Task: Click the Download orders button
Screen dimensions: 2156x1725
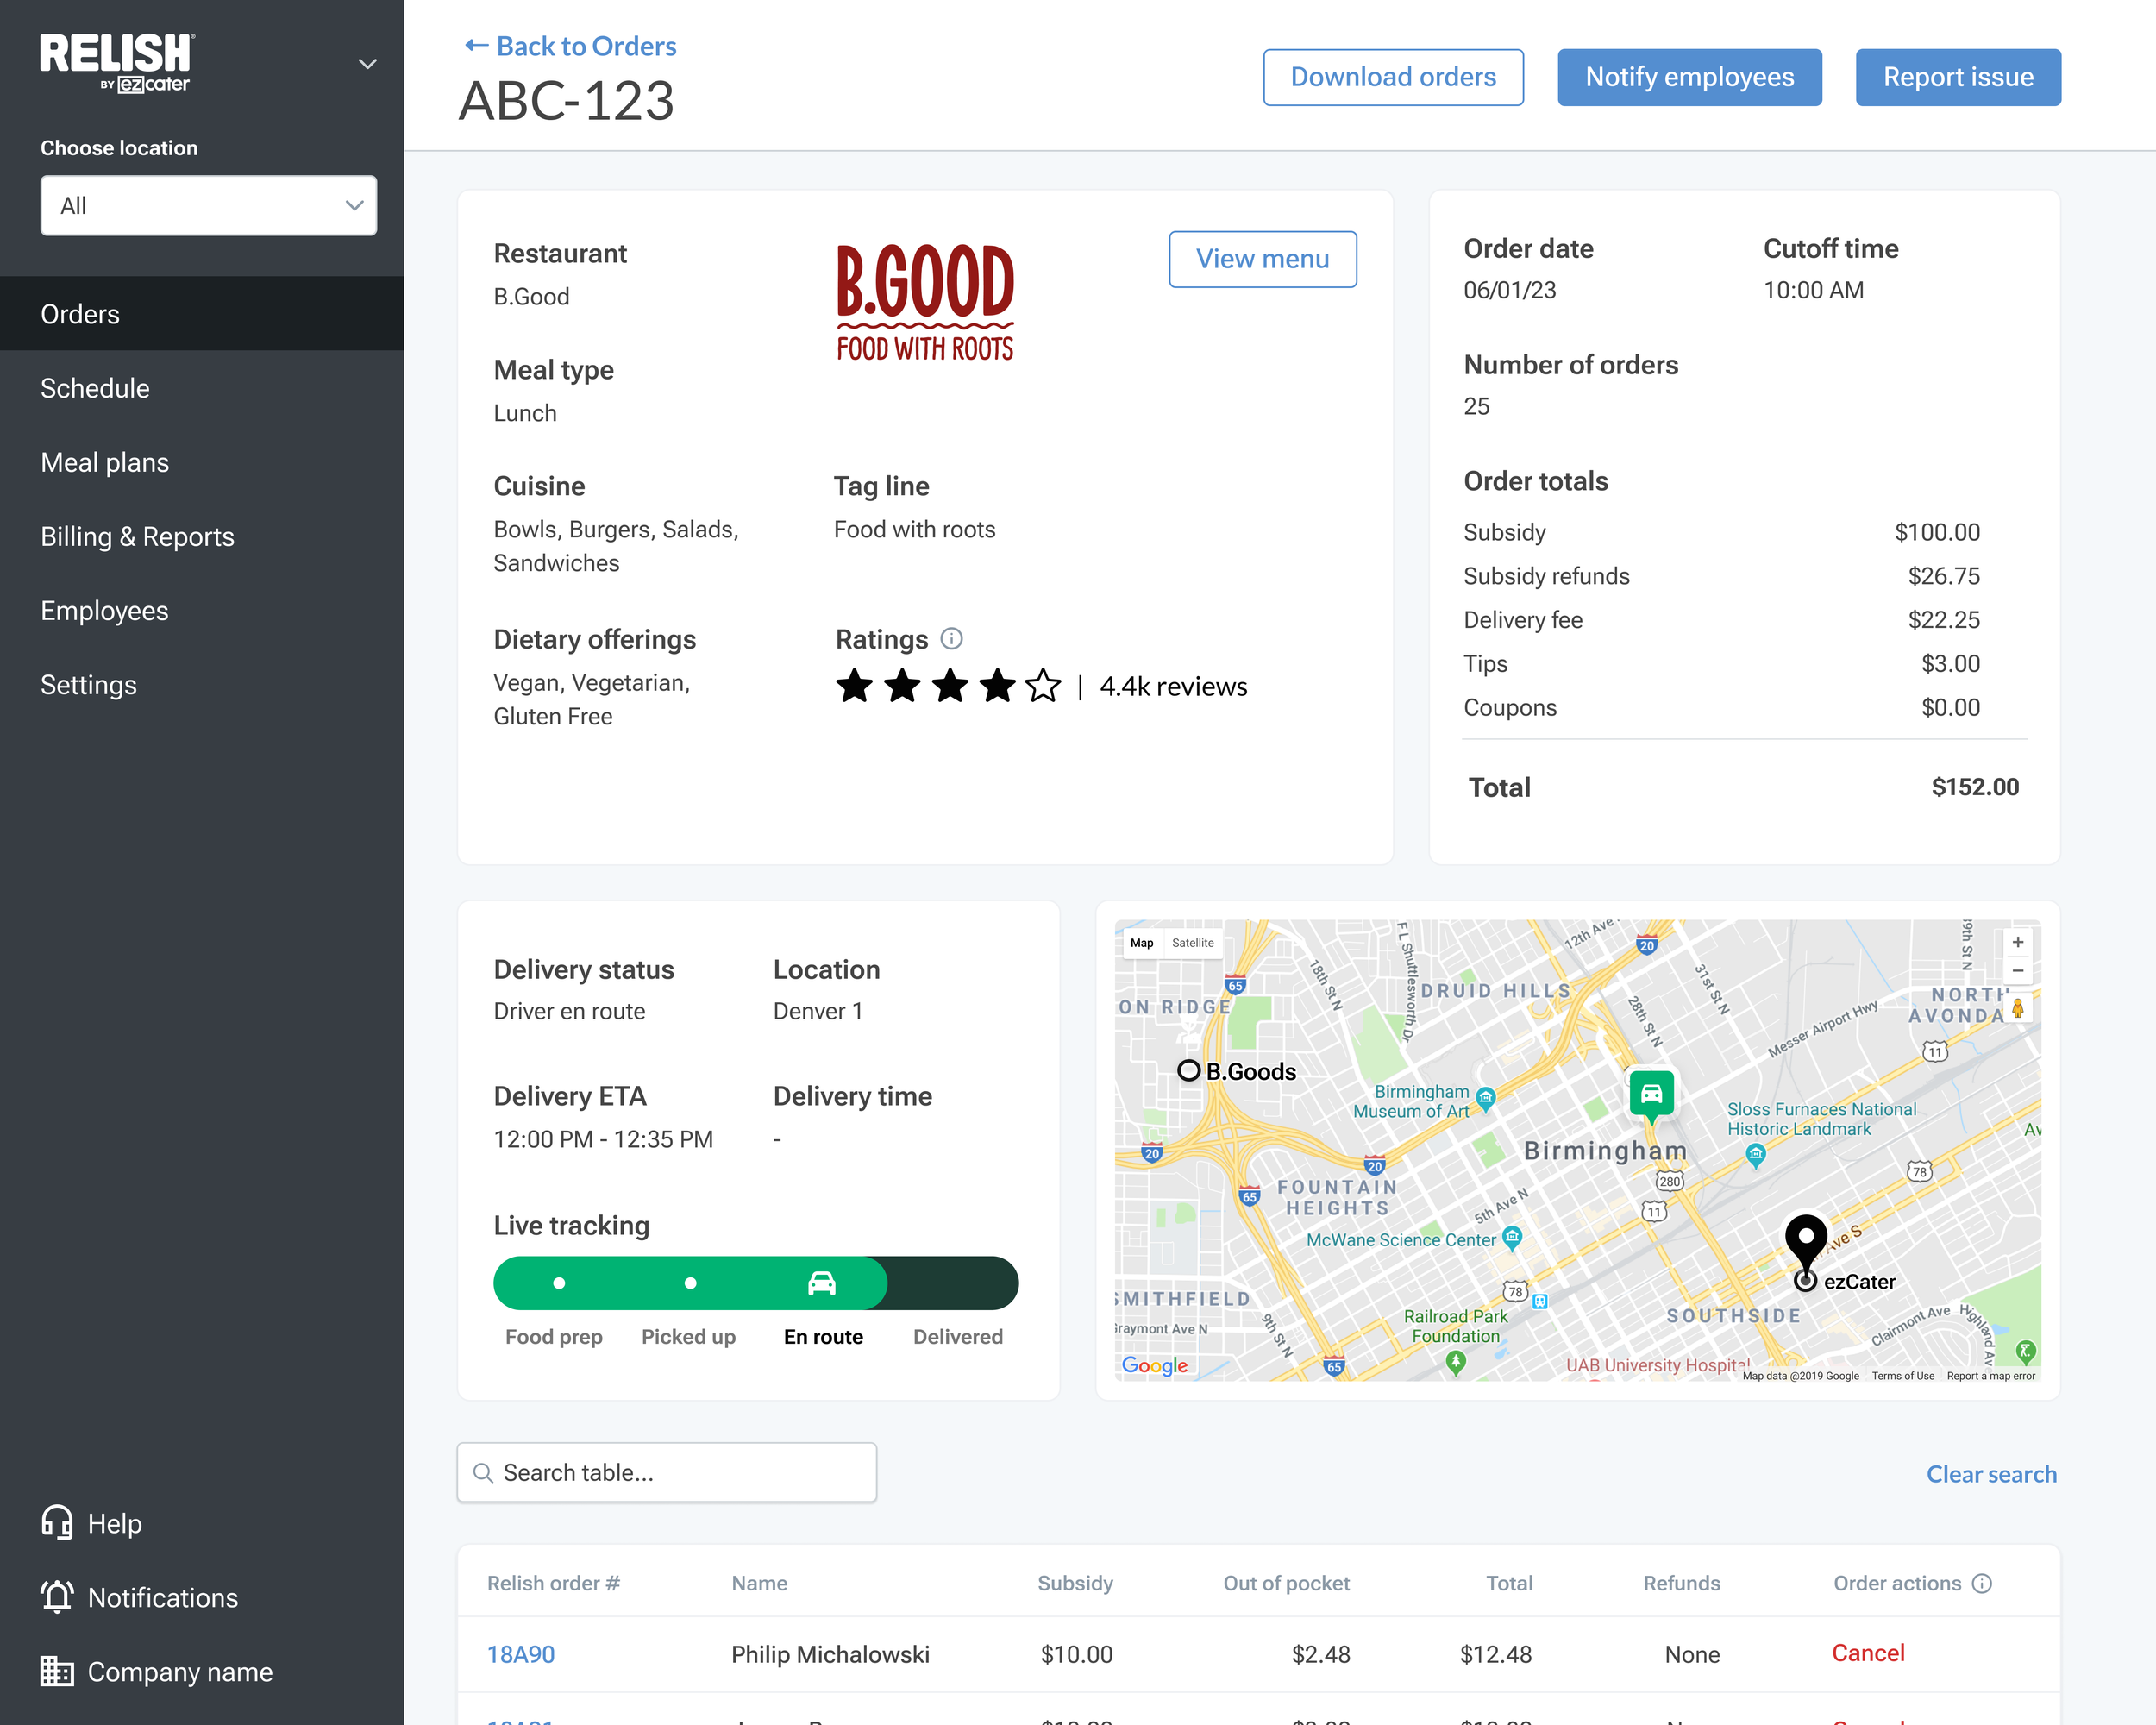Action: [1392, 77]
